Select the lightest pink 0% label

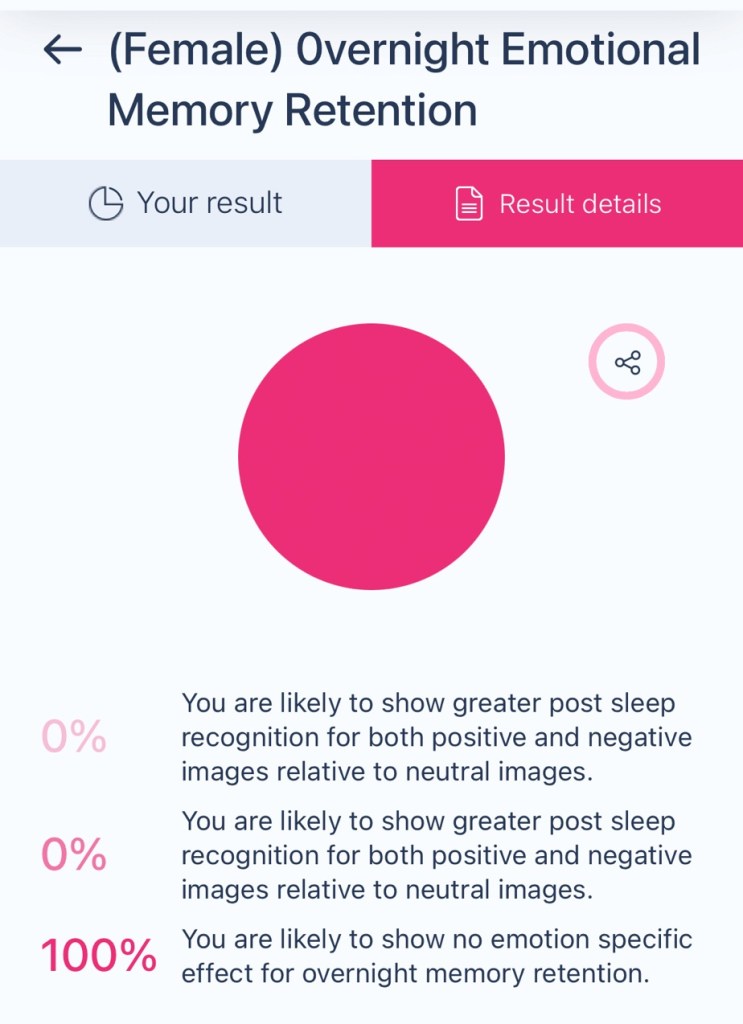coord(74,737)
